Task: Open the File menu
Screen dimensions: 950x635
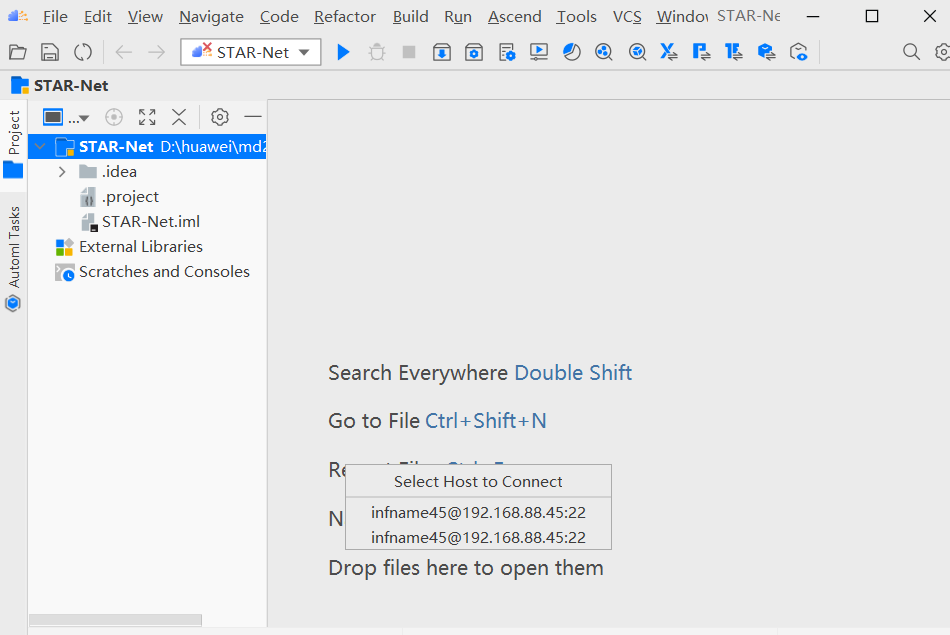Action: (55, 16)
